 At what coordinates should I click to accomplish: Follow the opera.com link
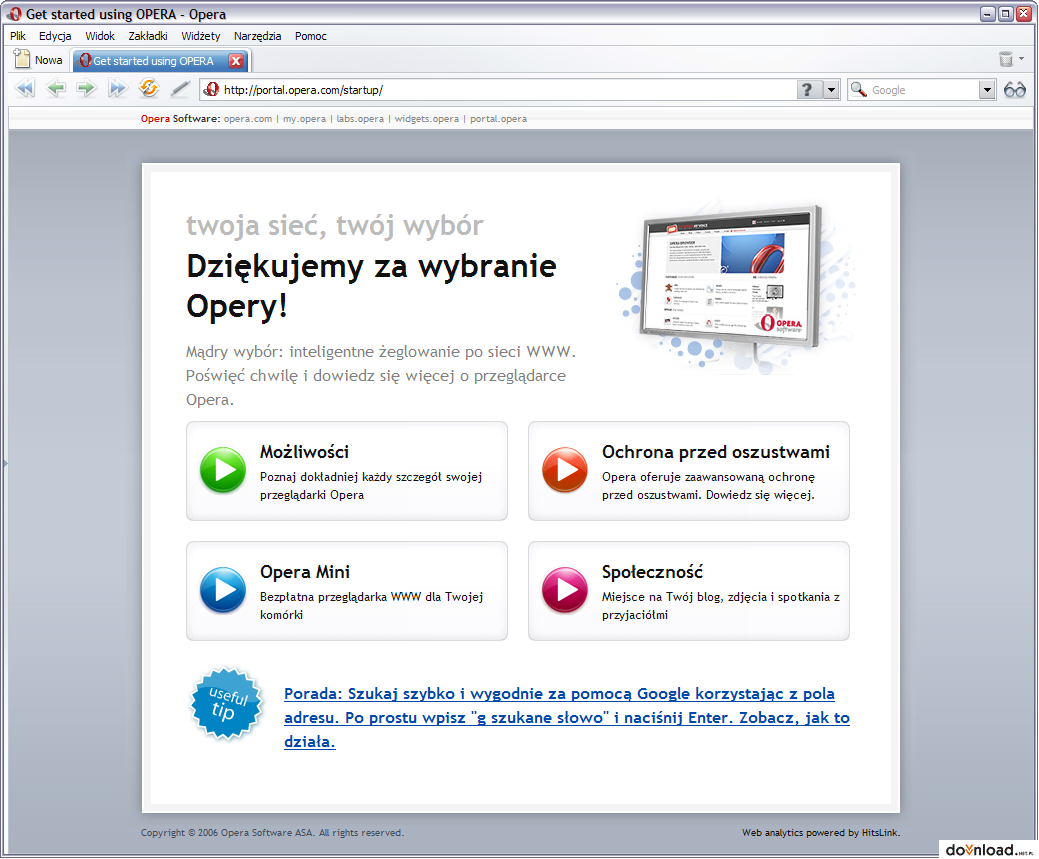[248, 119]
